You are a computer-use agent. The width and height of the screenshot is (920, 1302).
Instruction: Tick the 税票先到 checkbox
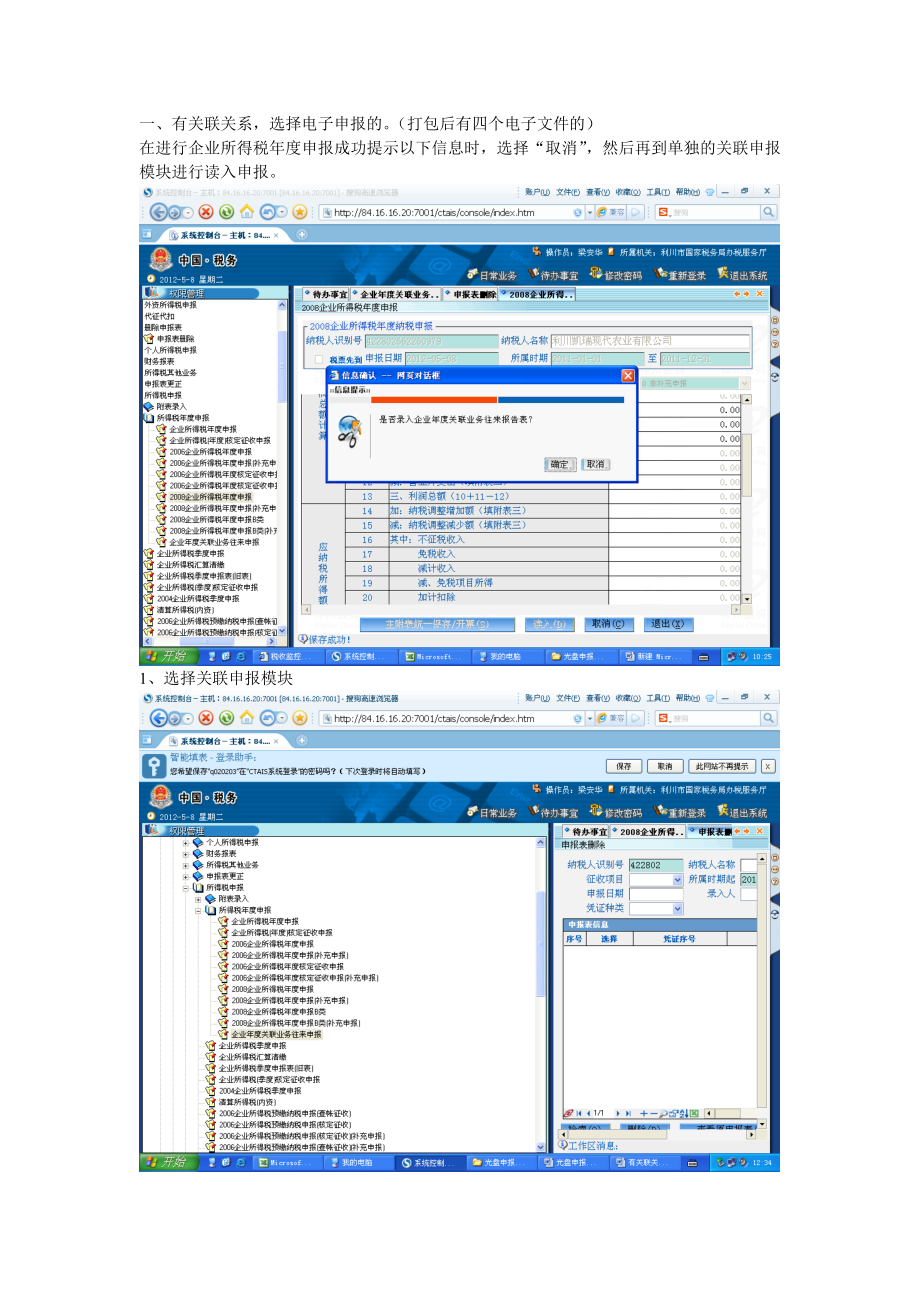[319, 359]
